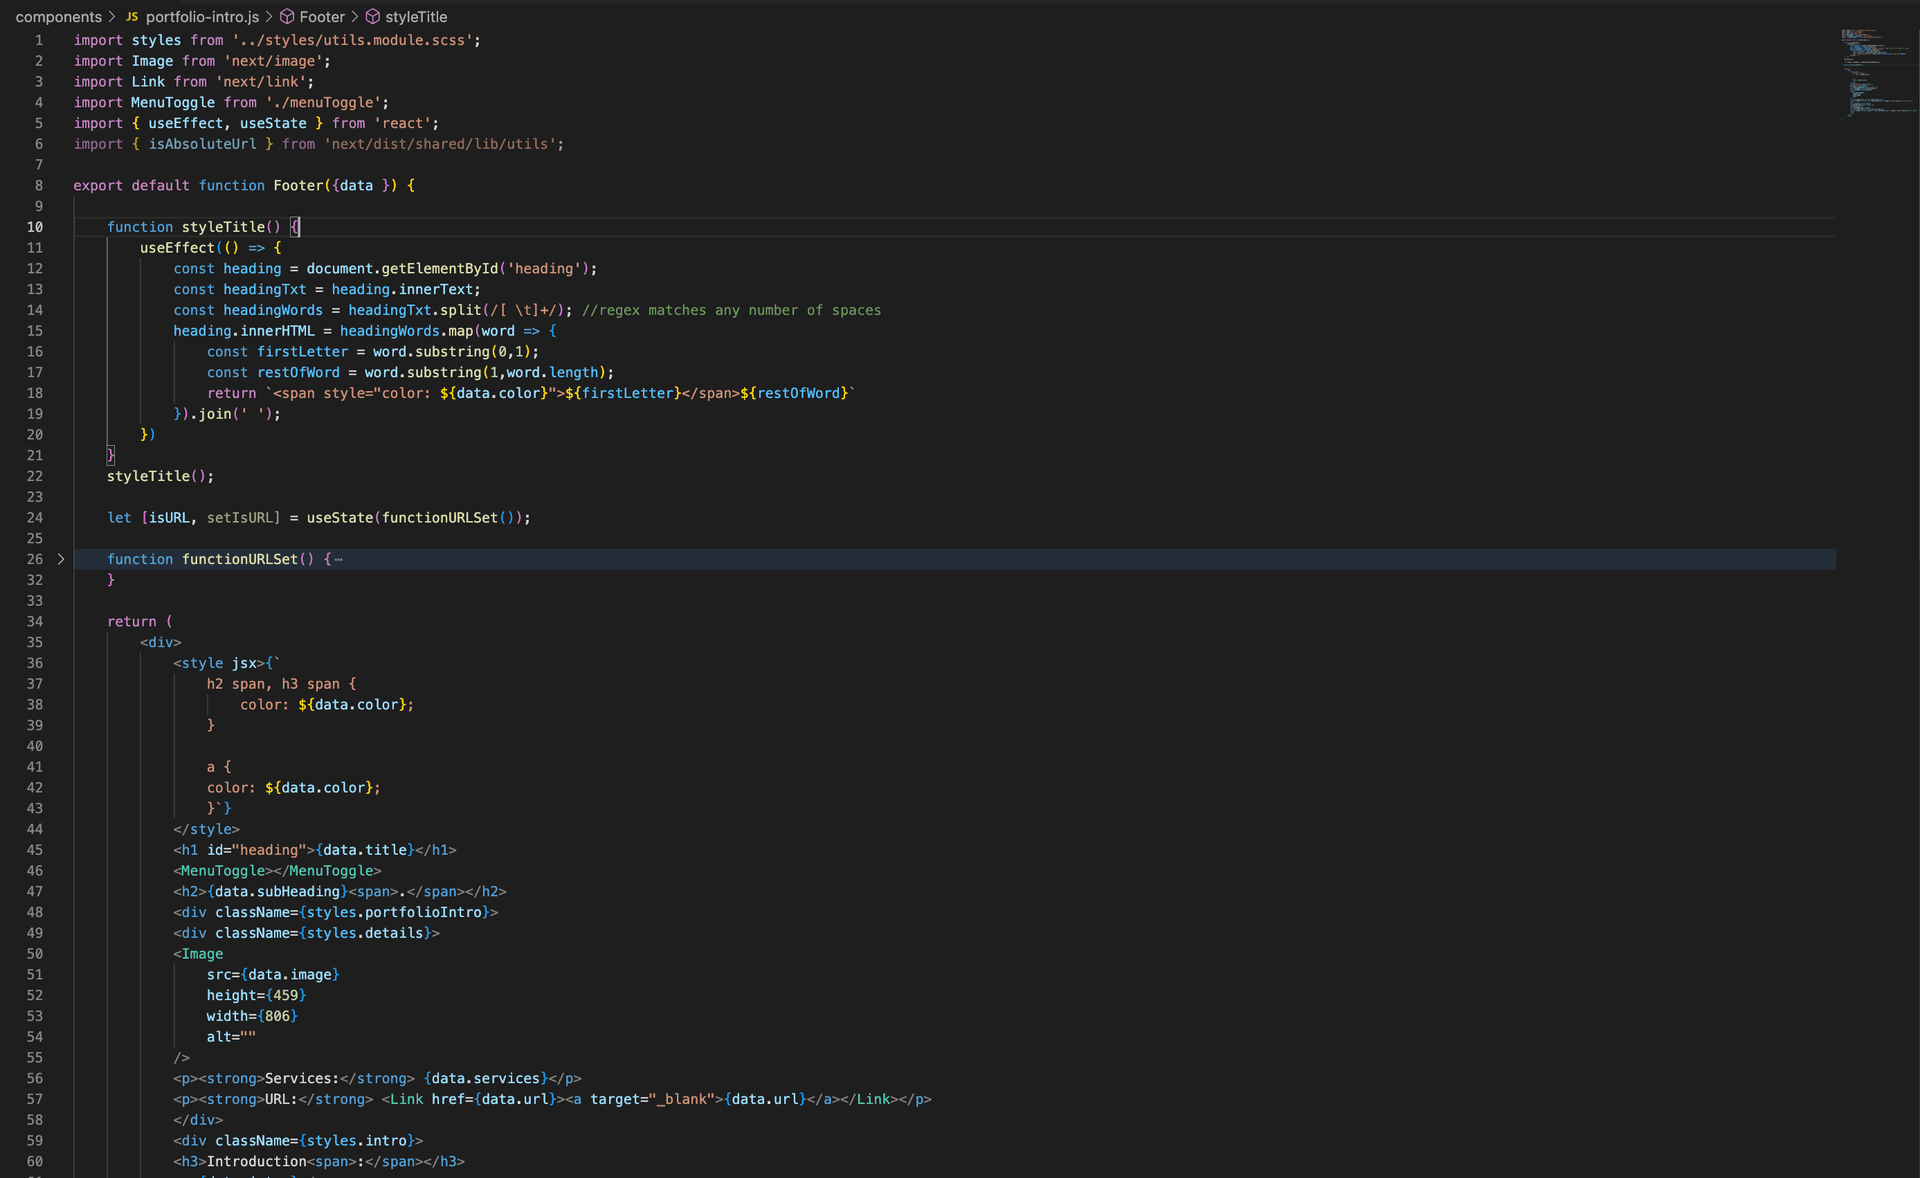Click line number 45 in the gutter
Image resolution: width=1920 pixels, height=1178 pixels.
tap(35, 850)
